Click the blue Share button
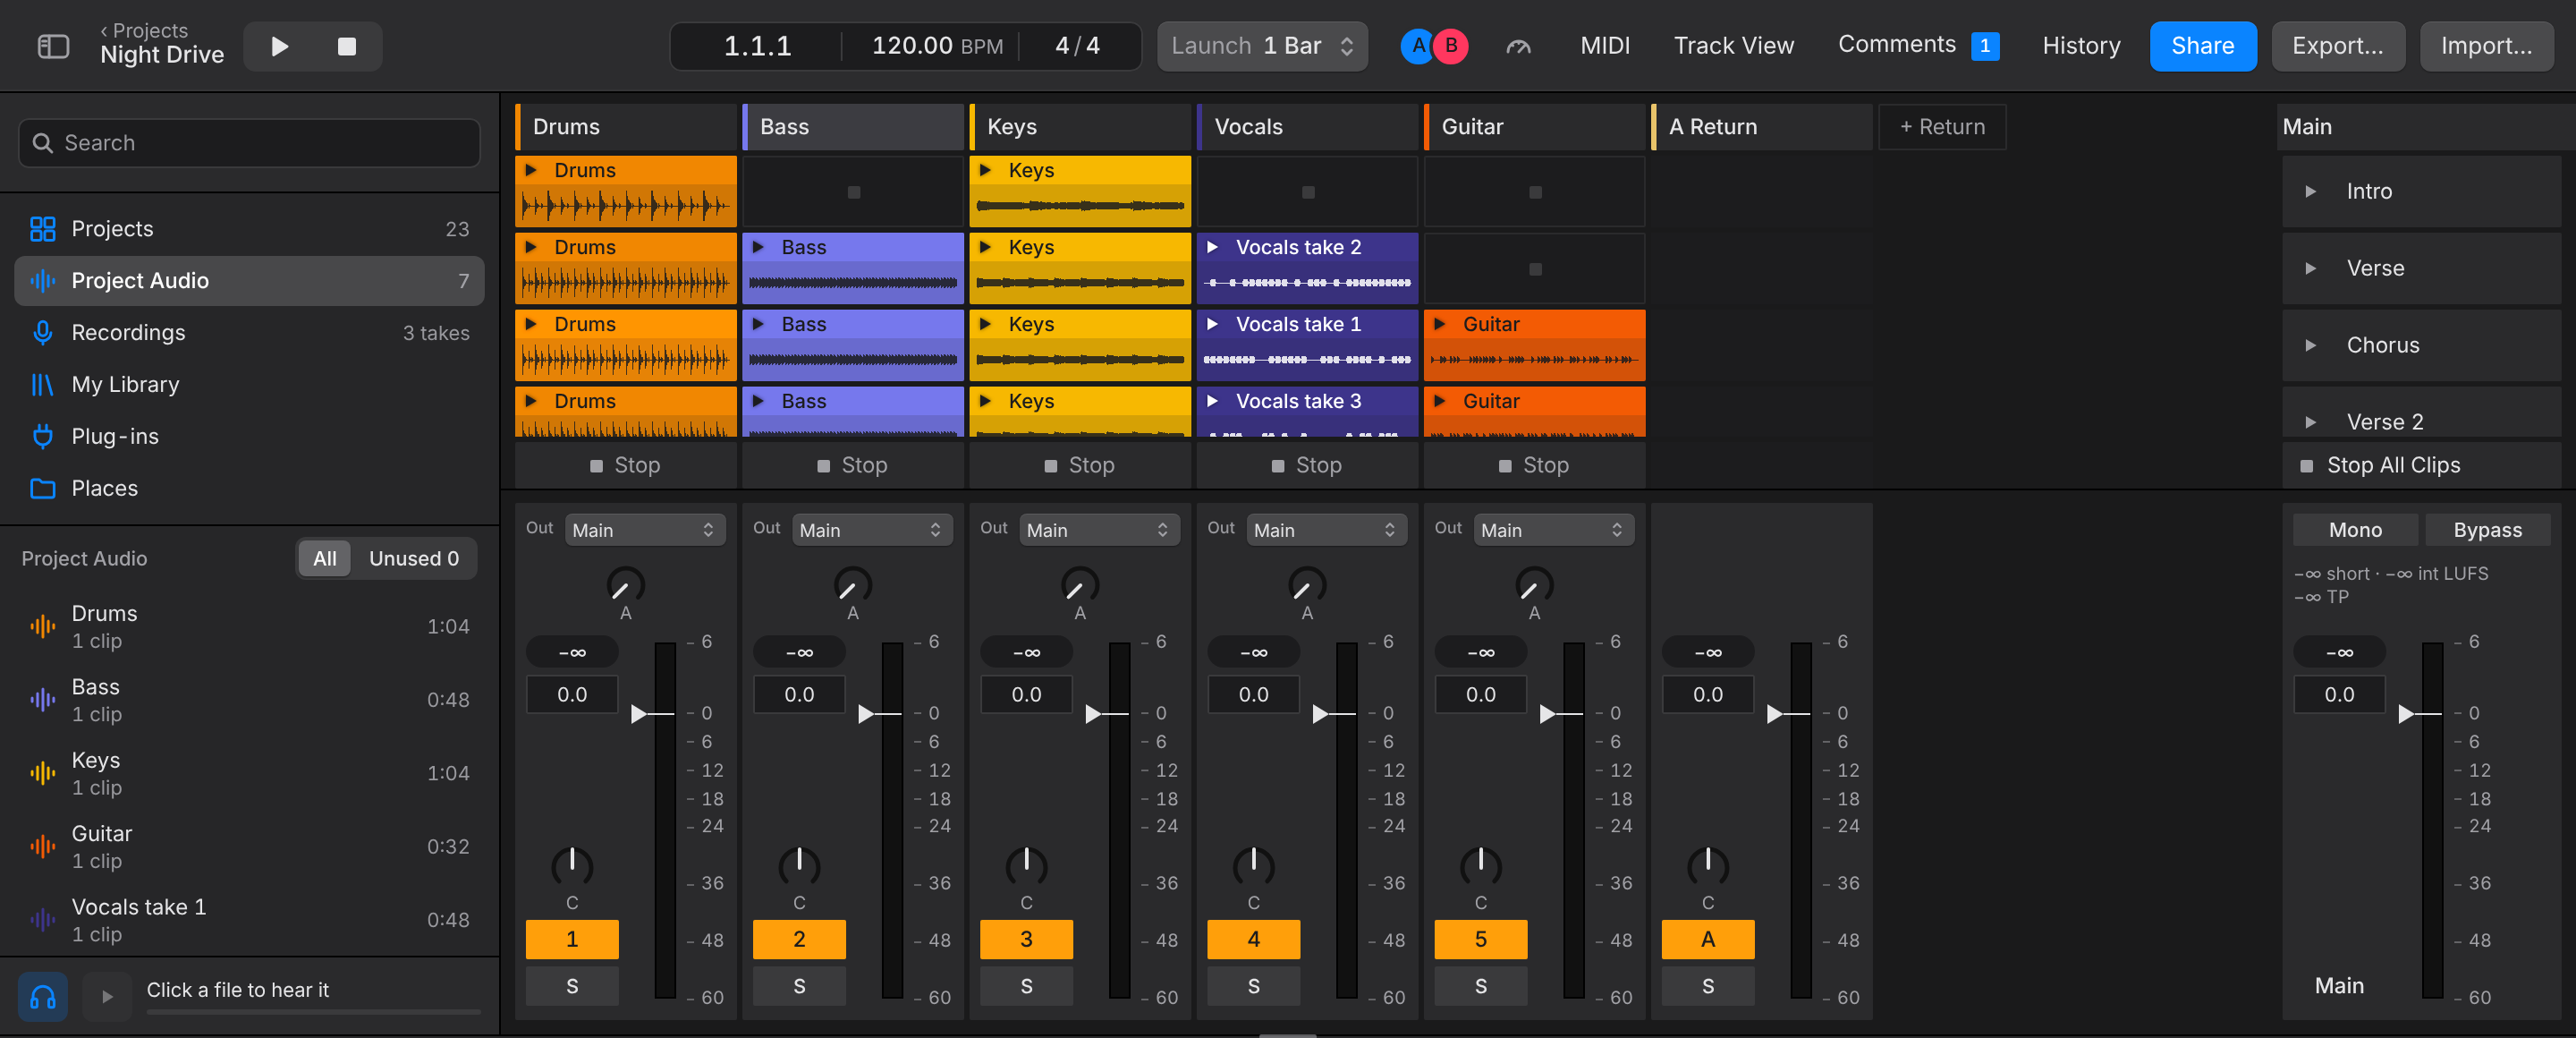2576x1038 pixels. 2202,46
